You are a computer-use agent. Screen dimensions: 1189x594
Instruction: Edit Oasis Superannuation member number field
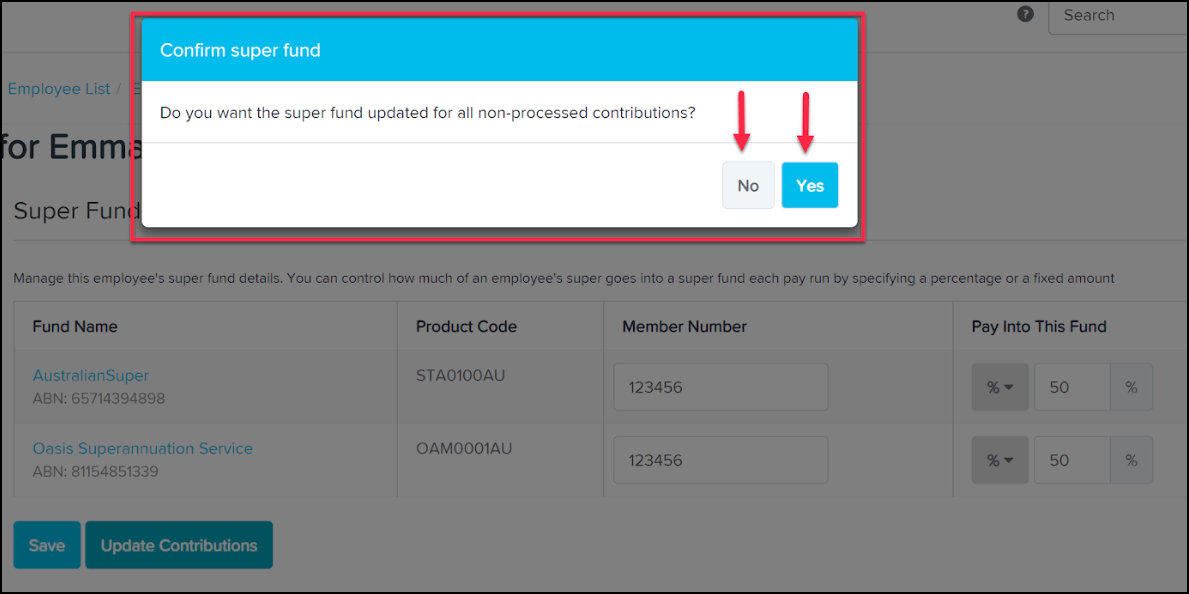720,460
